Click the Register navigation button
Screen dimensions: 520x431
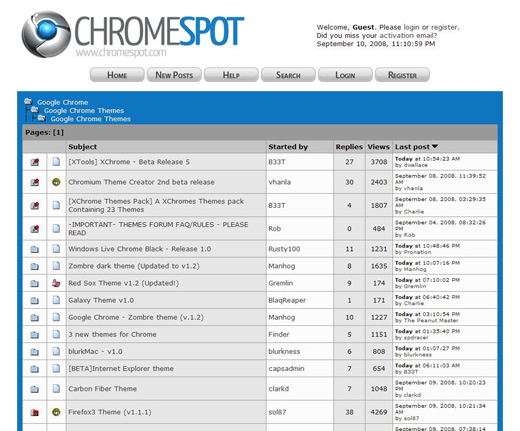402,75
